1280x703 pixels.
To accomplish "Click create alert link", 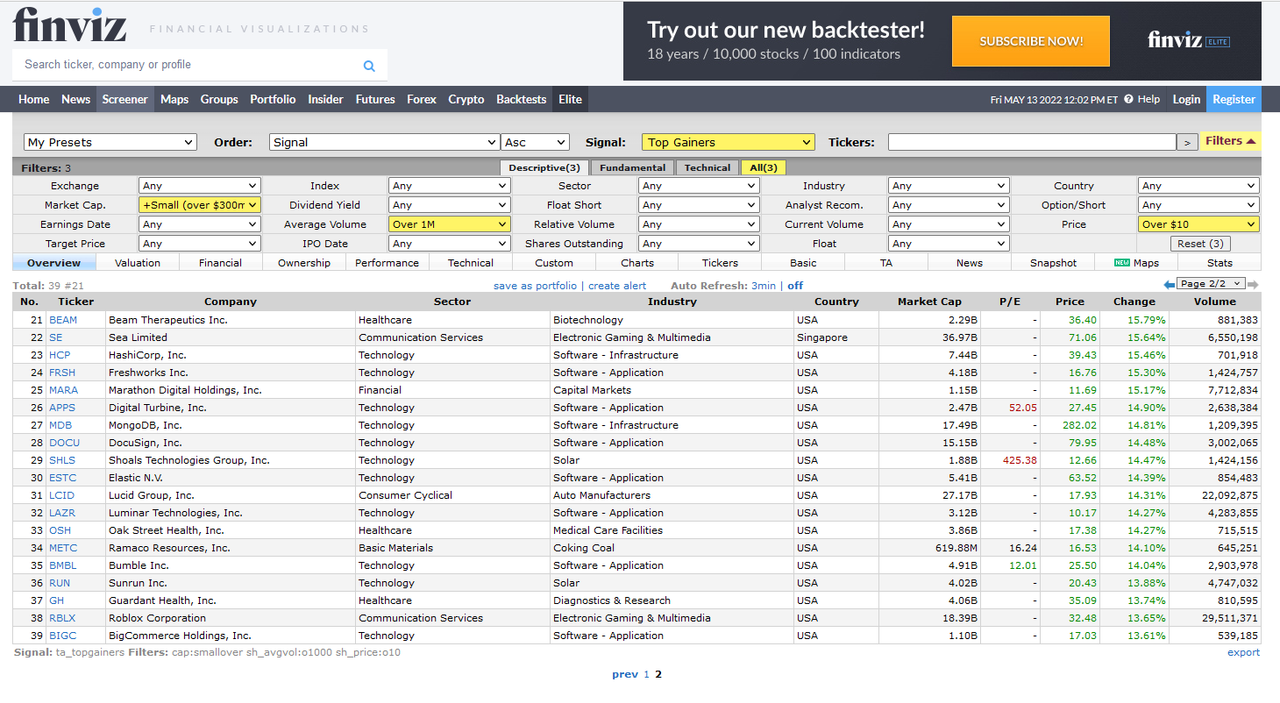I will 617,286.
